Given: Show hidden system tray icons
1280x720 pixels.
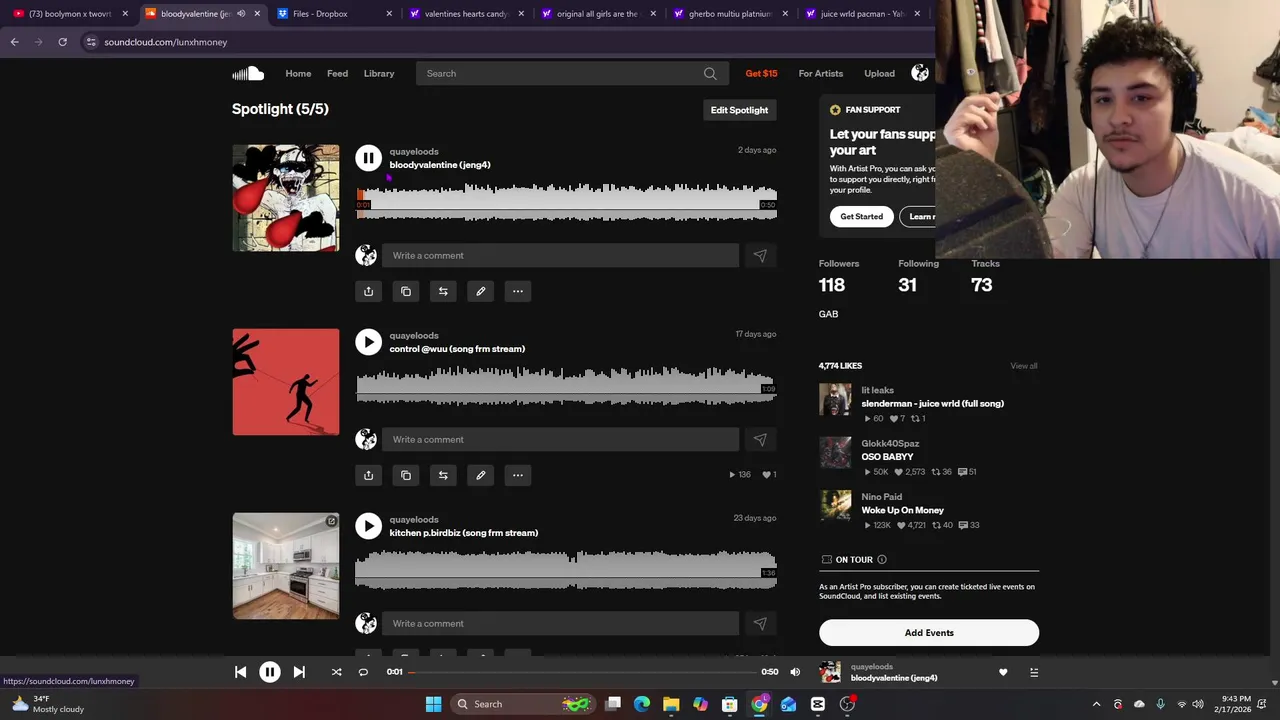Looking at the screenshot, I should click(x=1096, y=704).
